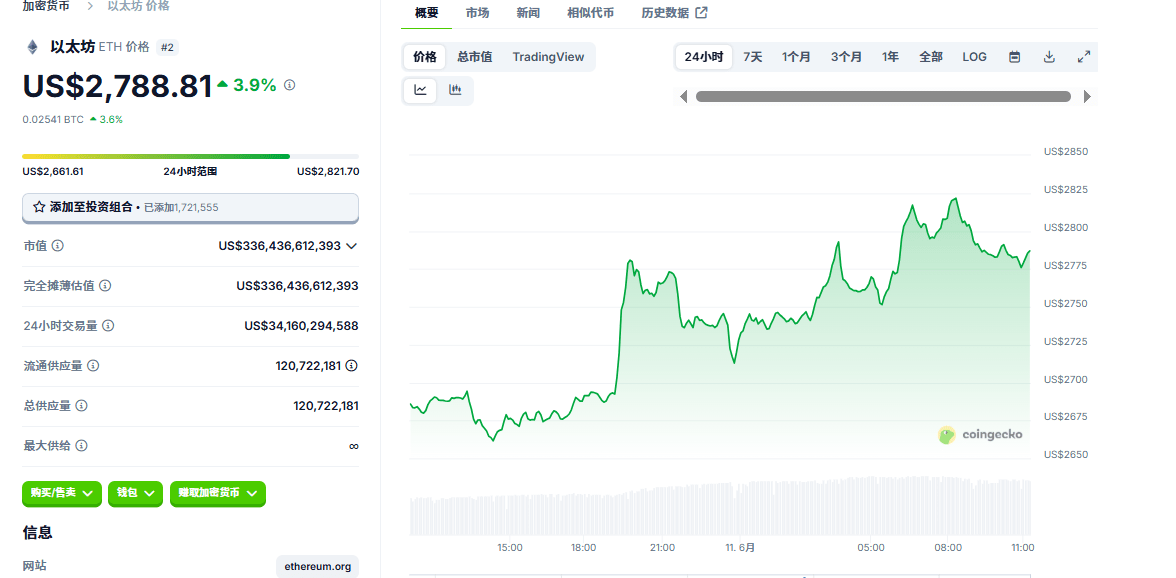Set chart range to 7天

click(x=753, y=57)
